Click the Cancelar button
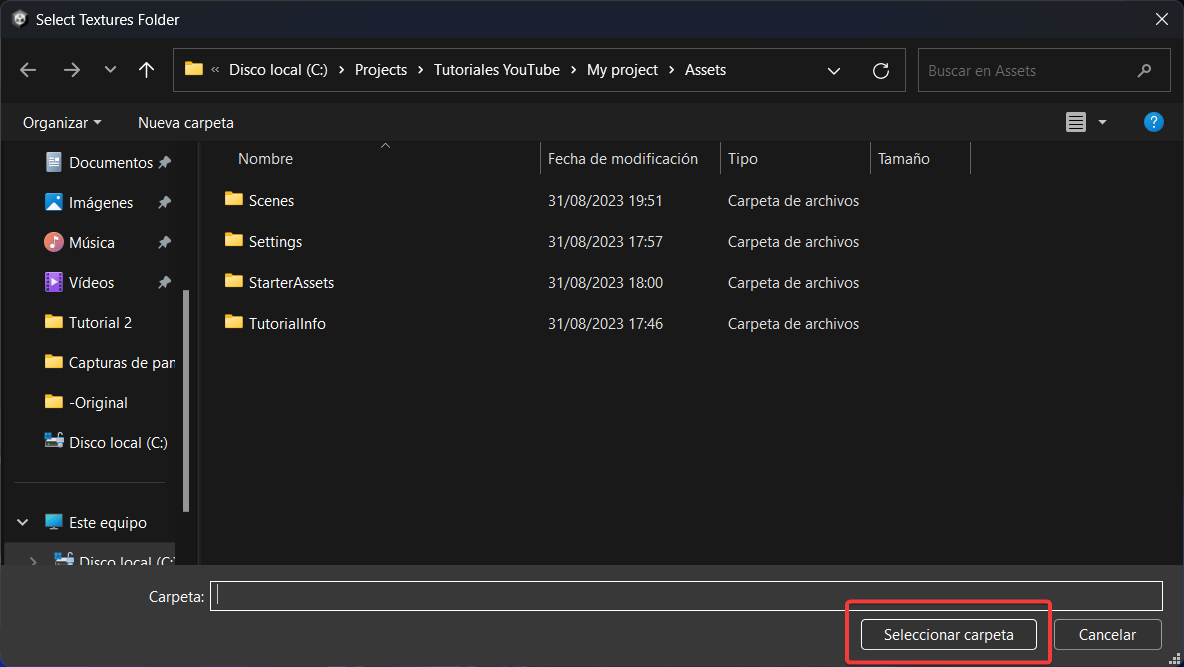This screenshot has height=667, width=1184. [1107, 635]
